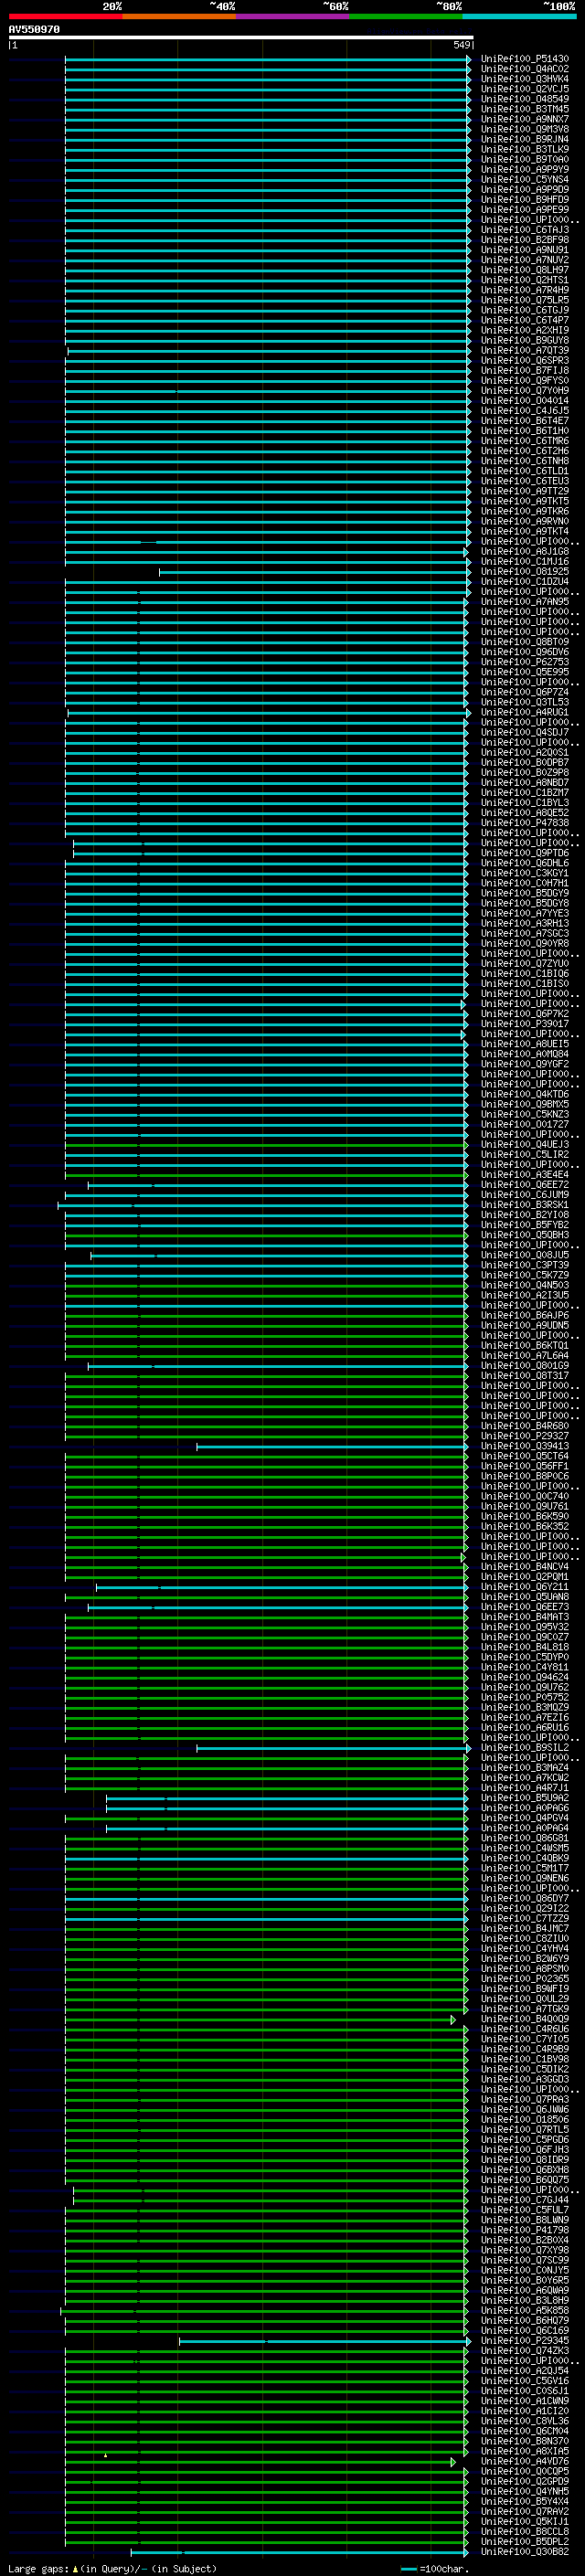Screen dimensions: 585x2576
Task: Select the UniRef100_A4VD76 label
Action: pyautogui.click(x=525, y=2462)
